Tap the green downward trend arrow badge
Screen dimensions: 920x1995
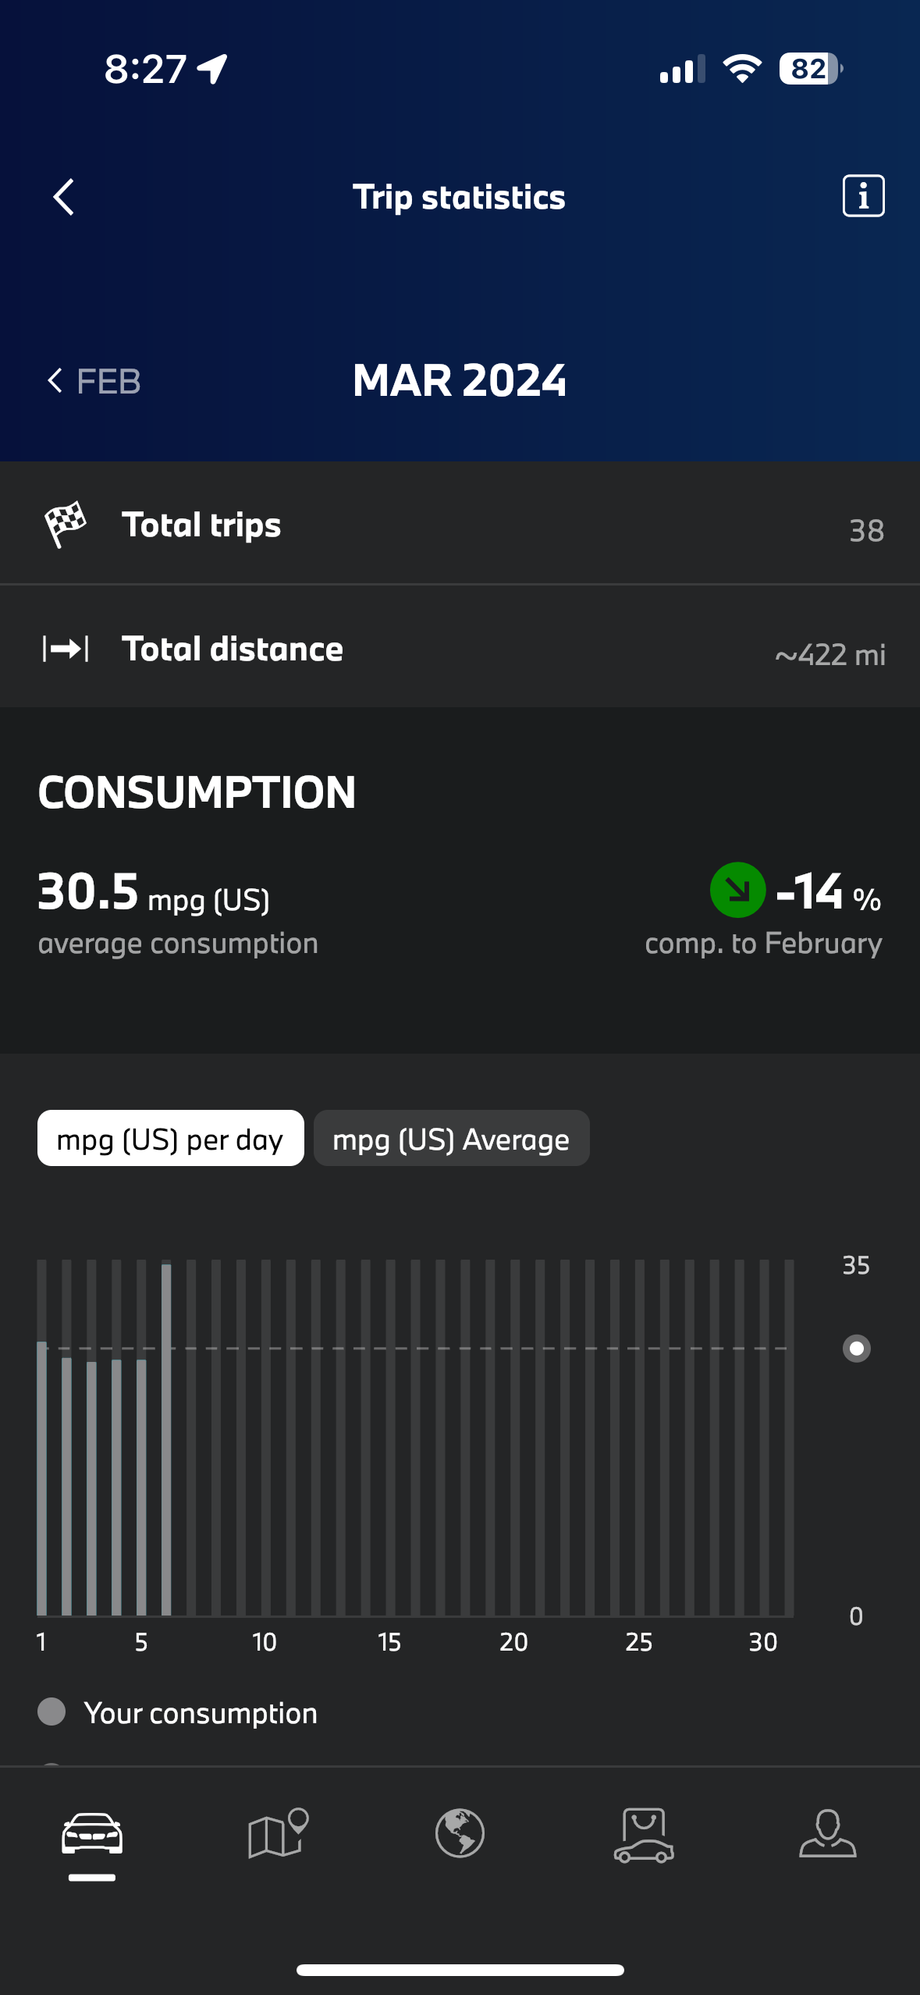[738, 889]
